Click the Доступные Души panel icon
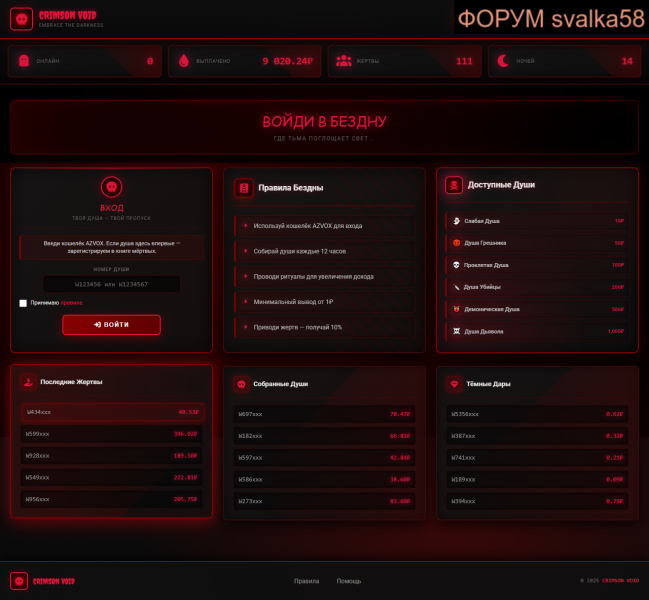 454,185
